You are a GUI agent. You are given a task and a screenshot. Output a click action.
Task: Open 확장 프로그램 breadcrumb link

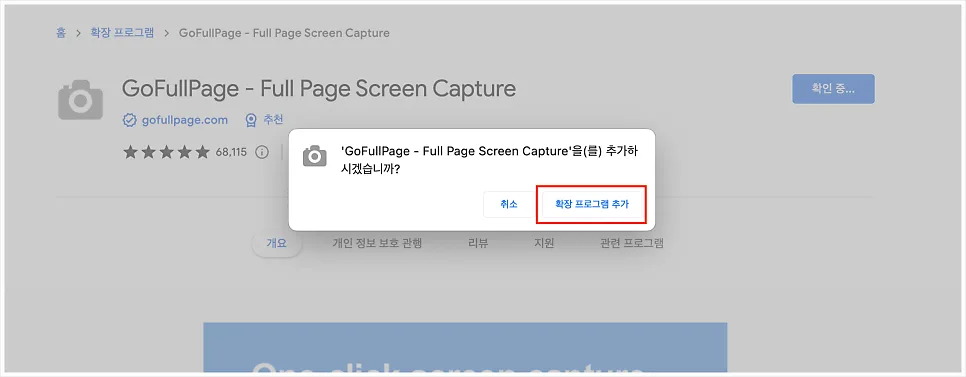[122, 33]
